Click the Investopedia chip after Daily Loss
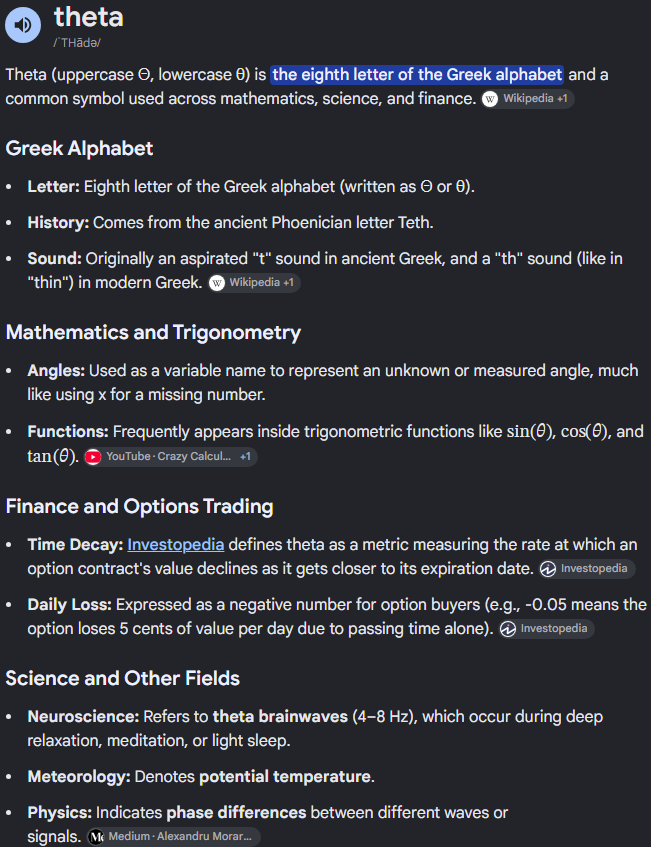The image size is (651, 847). coord(547,629)
